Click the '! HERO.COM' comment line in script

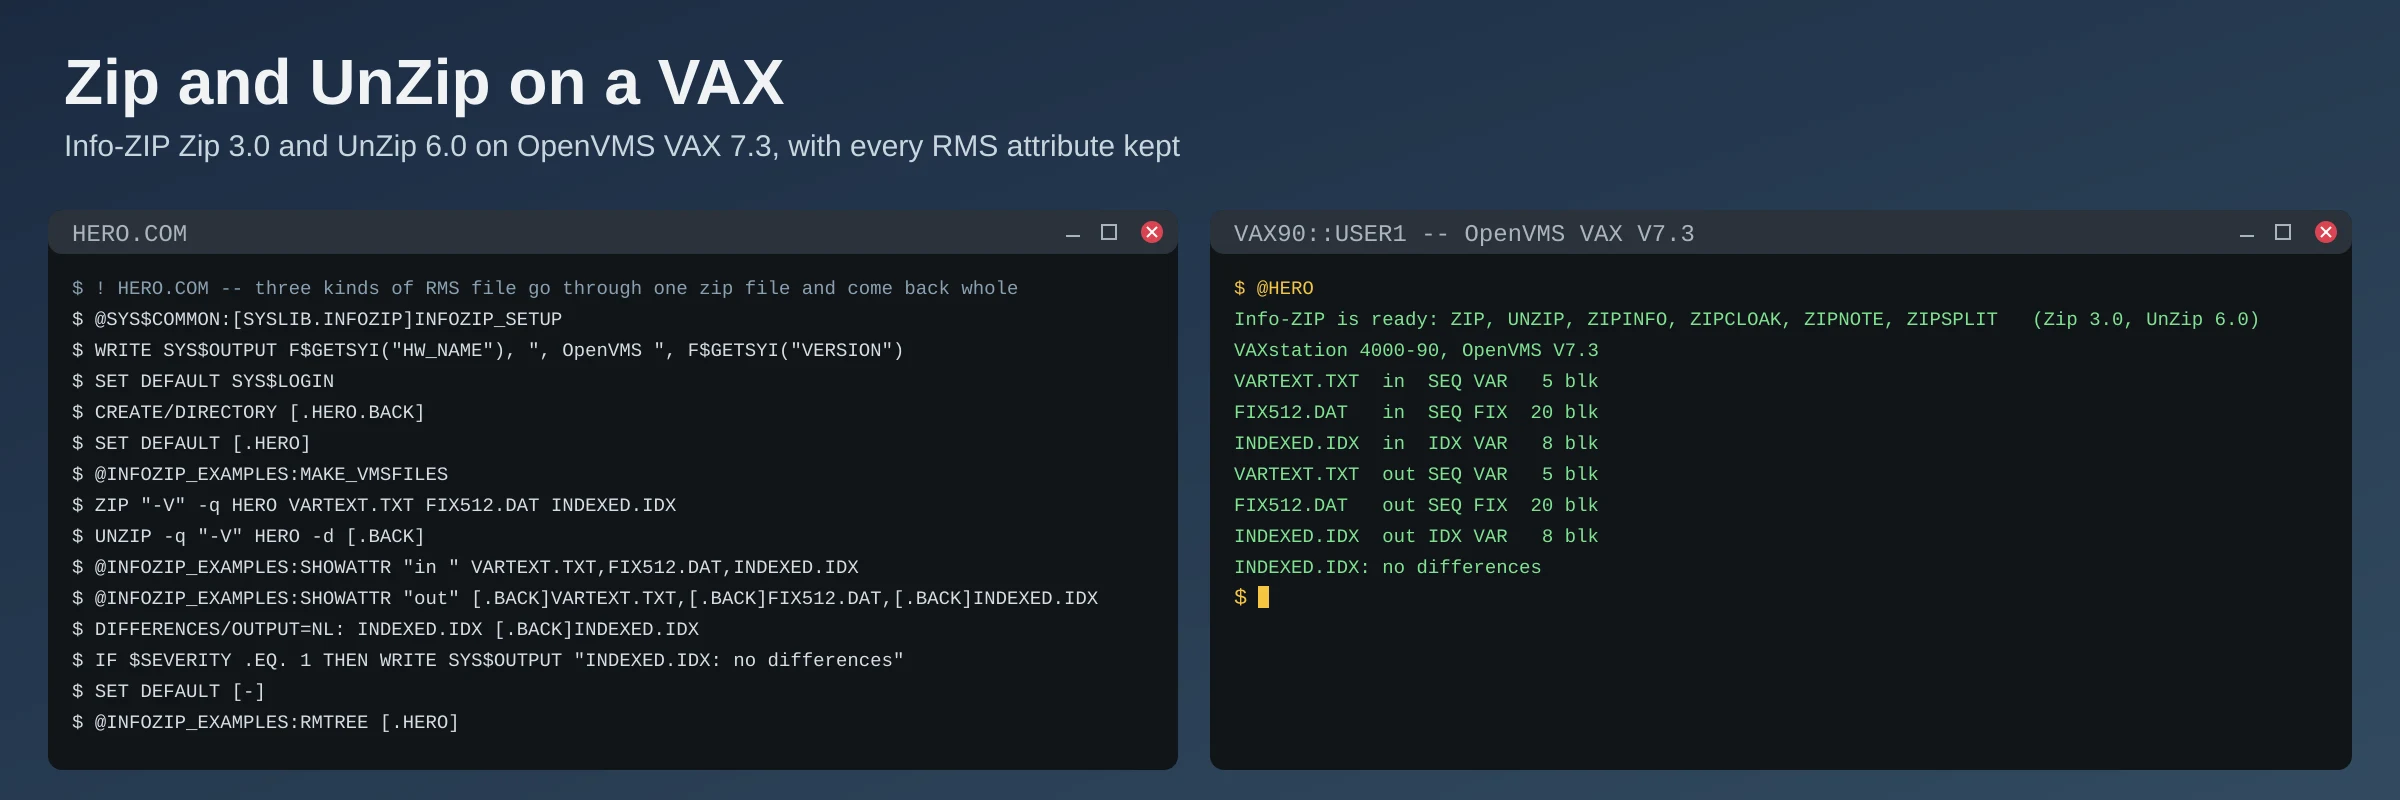545,288
